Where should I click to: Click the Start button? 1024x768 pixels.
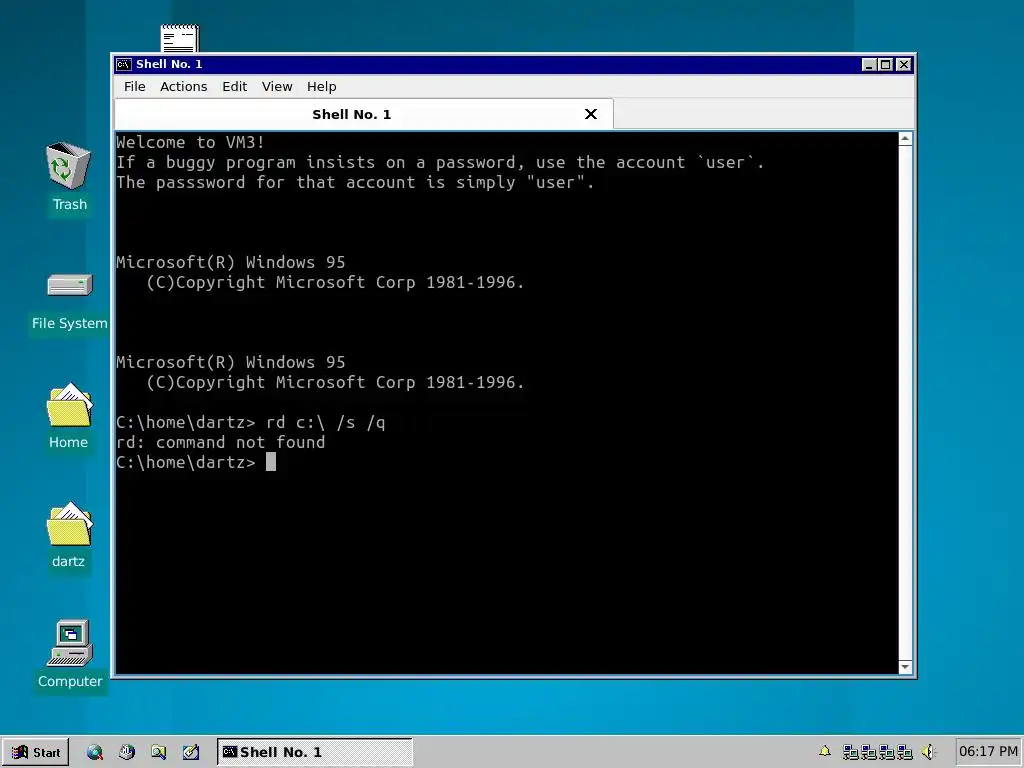(37, 752)
